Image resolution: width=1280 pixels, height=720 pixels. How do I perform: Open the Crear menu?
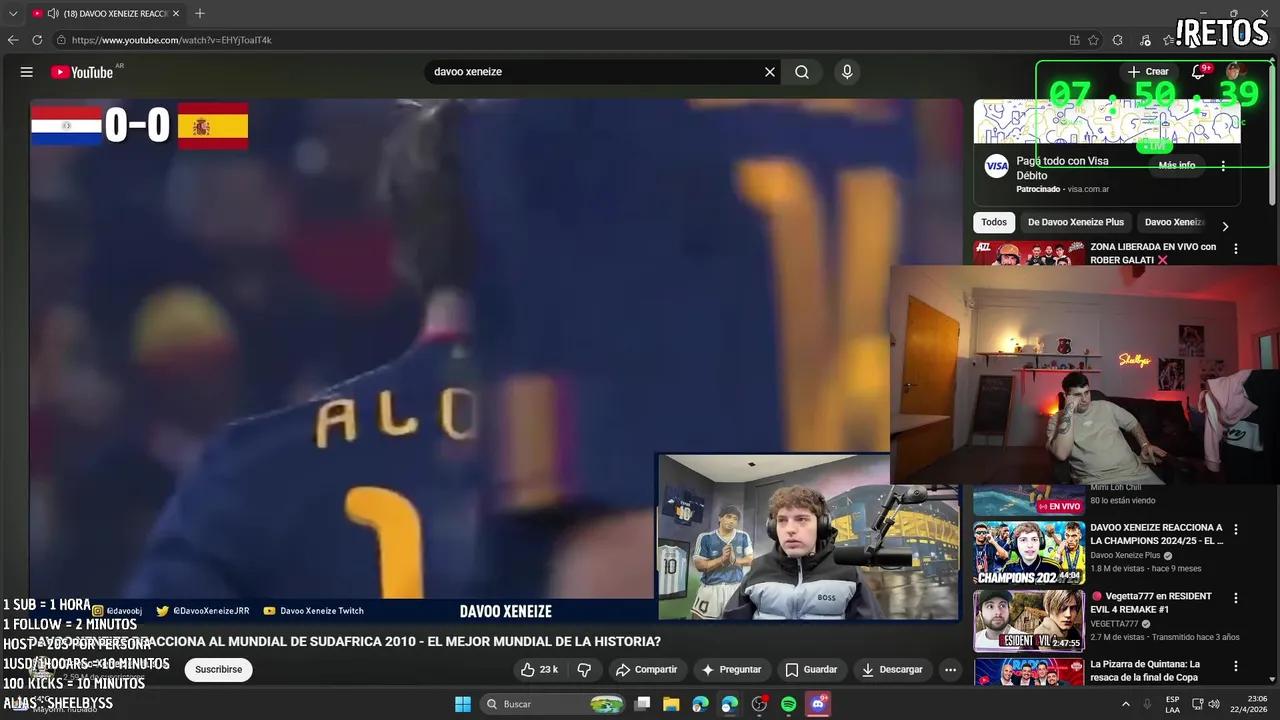coord(1148,72)
